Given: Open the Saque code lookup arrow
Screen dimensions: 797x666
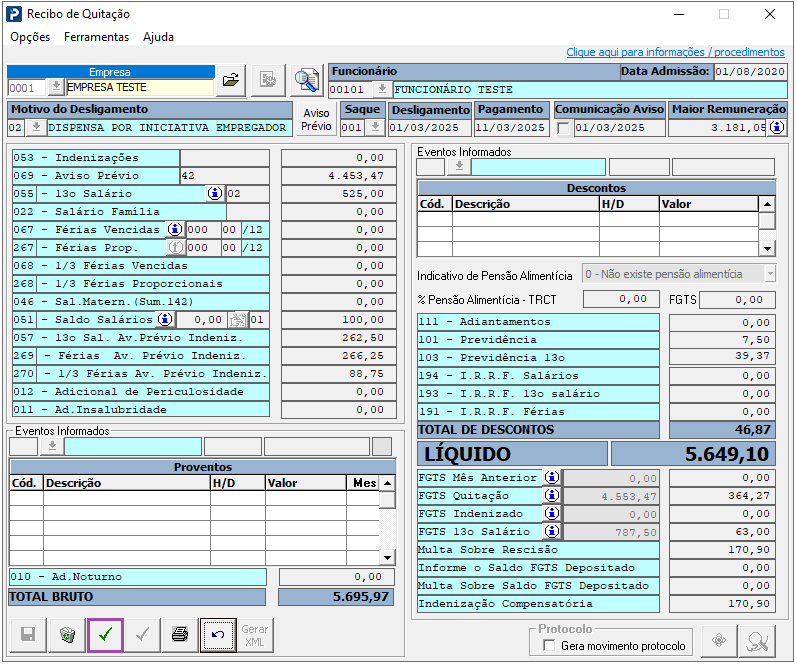Looking at the screenshot, I should (374, 128).
